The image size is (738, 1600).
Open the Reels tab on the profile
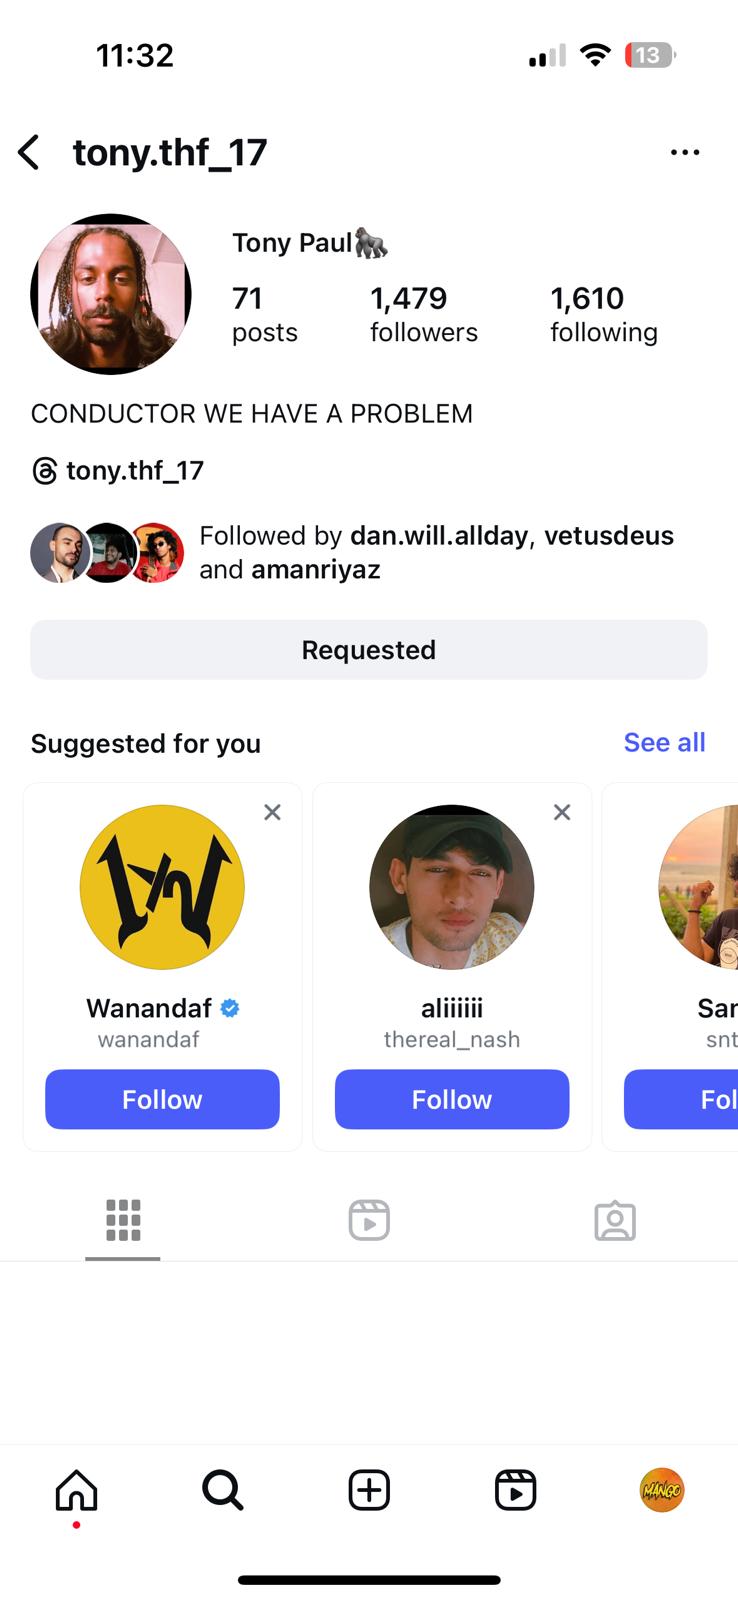(x=368, y=1220)
